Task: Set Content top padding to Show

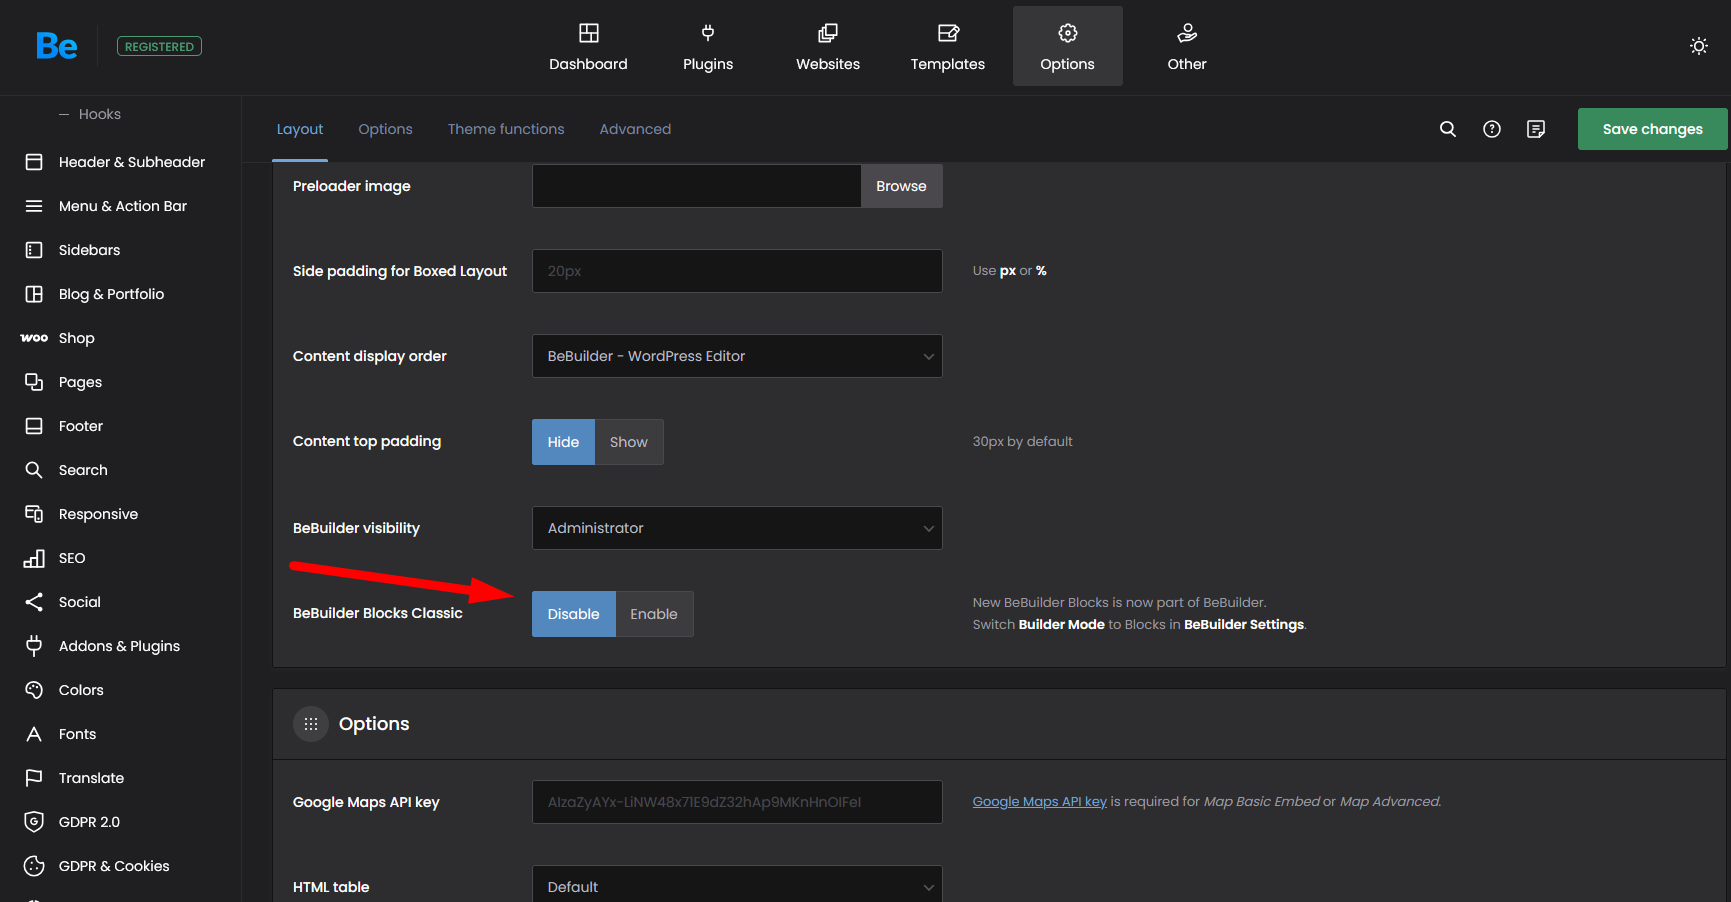Action: pos(628,442)
